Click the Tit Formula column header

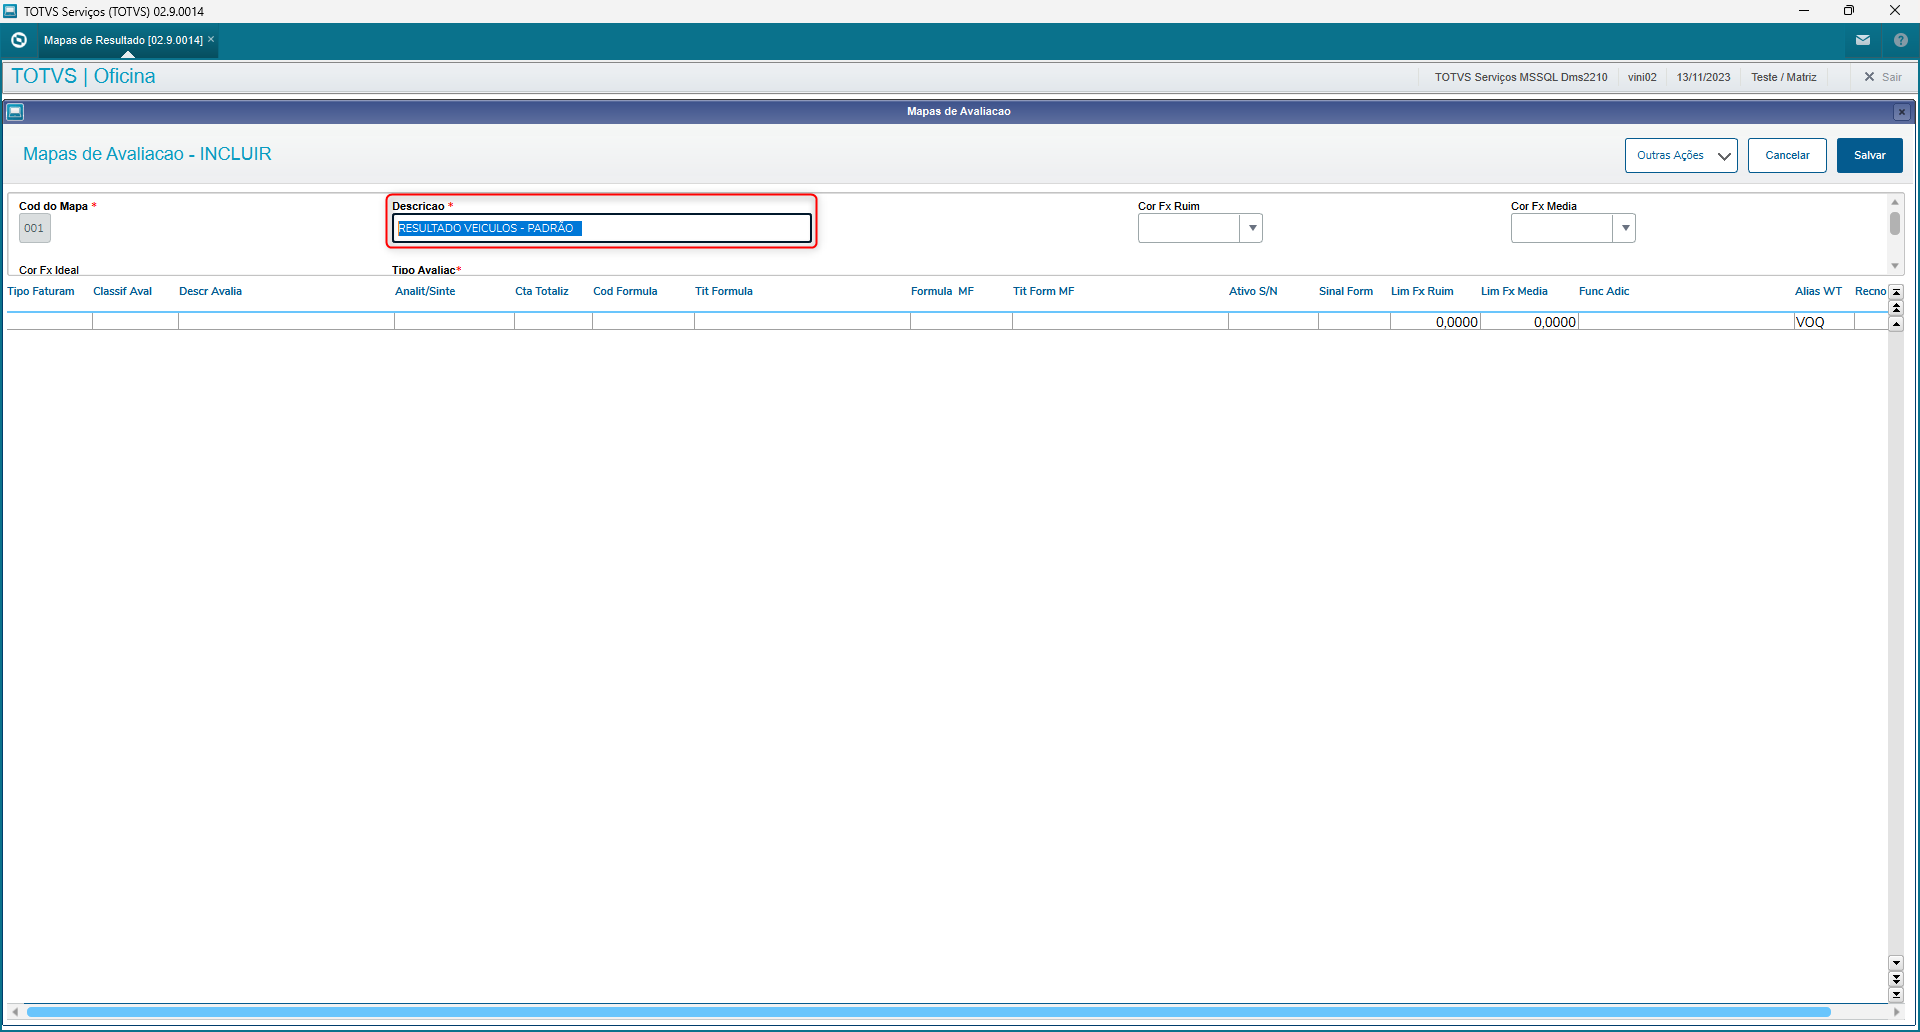(724, 292)
